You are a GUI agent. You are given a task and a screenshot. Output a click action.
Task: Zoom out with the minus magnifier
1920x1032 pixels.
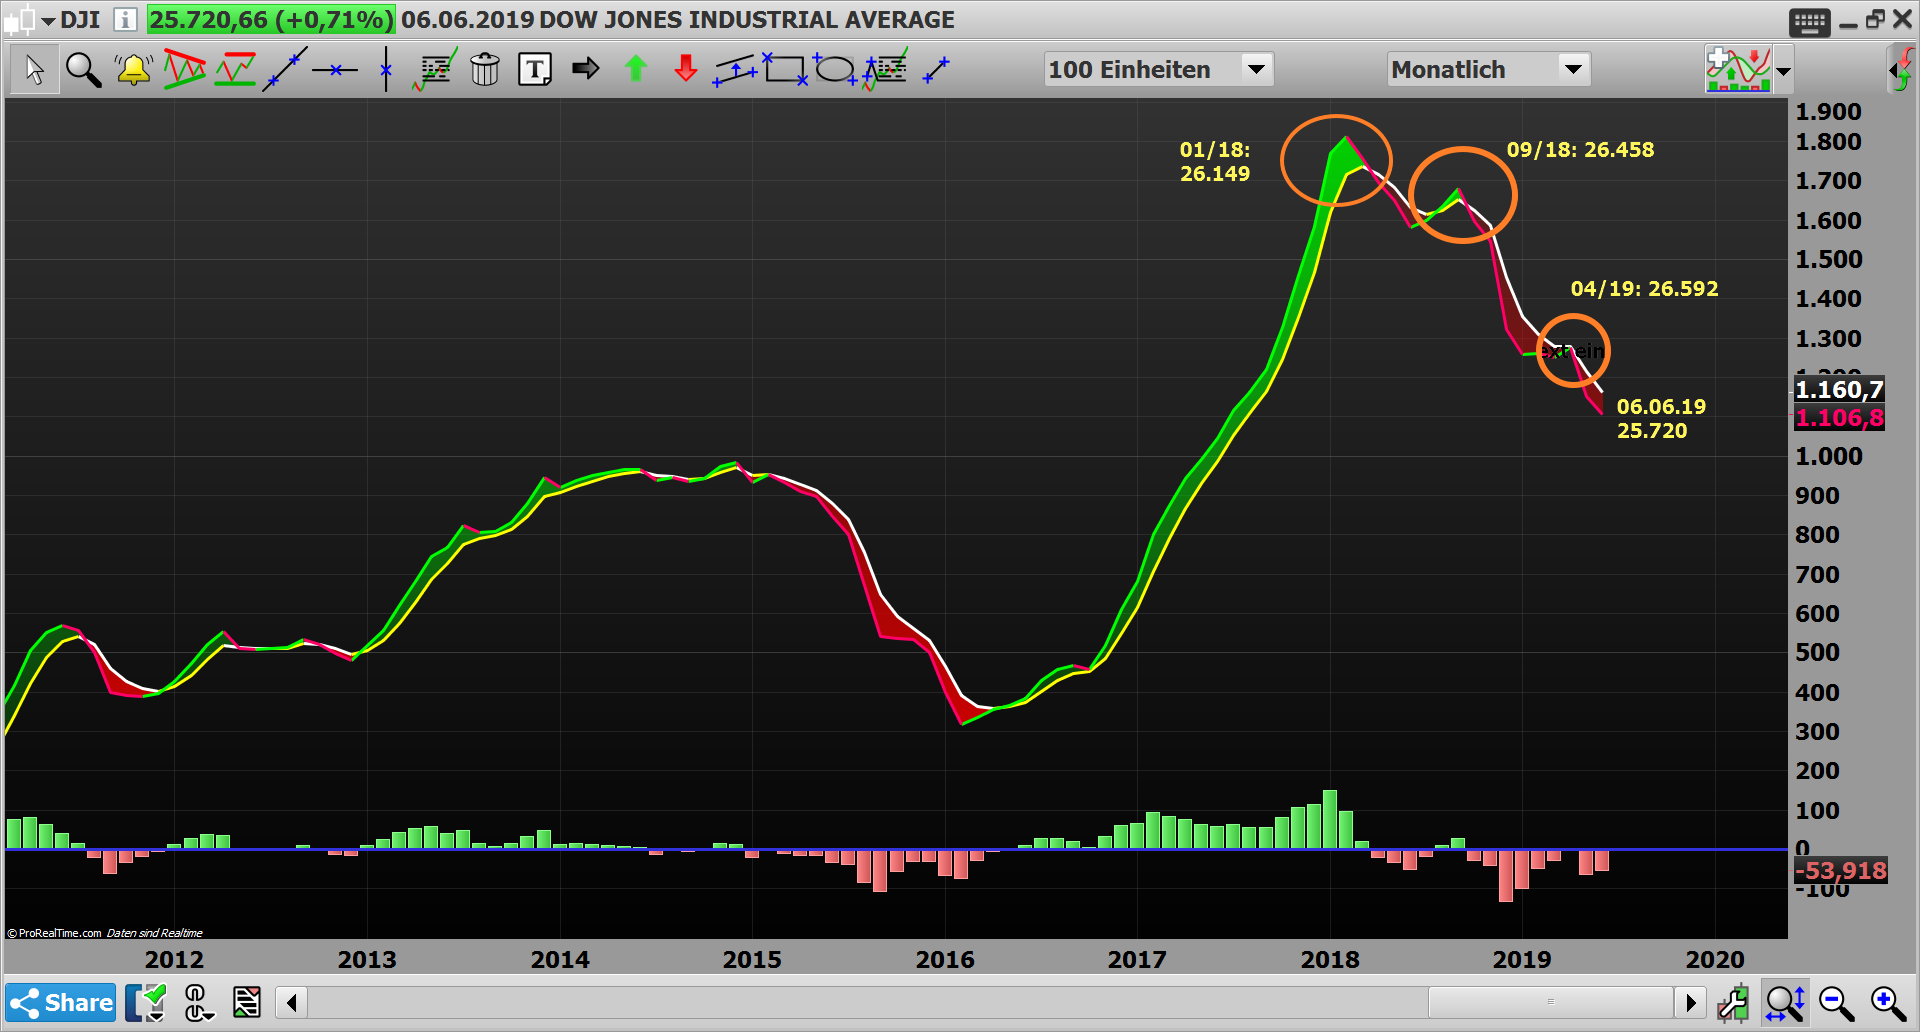pos(1836,1002)
